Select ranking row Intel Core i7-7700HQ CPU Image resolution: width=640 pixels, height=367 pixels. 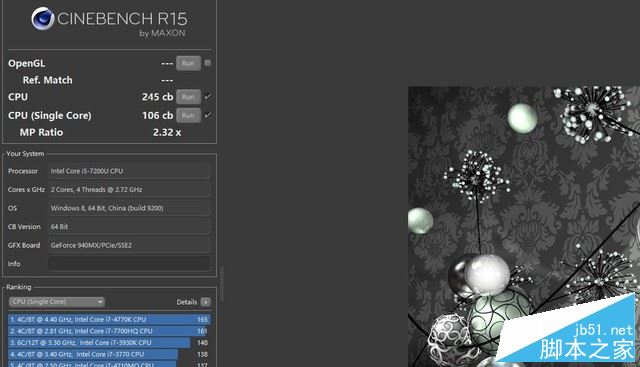(109, 331)
